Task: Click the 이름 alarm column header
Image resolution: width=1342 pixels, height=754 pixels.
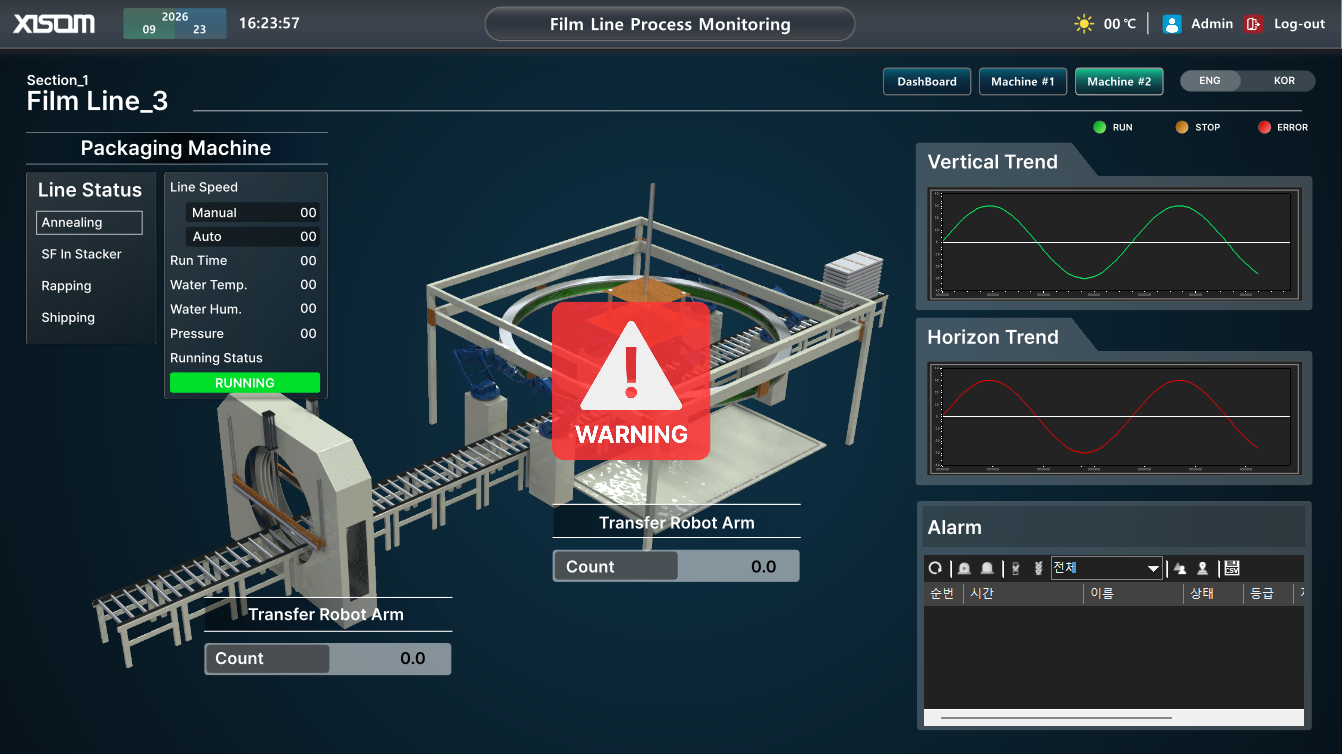Action: 1133,594
